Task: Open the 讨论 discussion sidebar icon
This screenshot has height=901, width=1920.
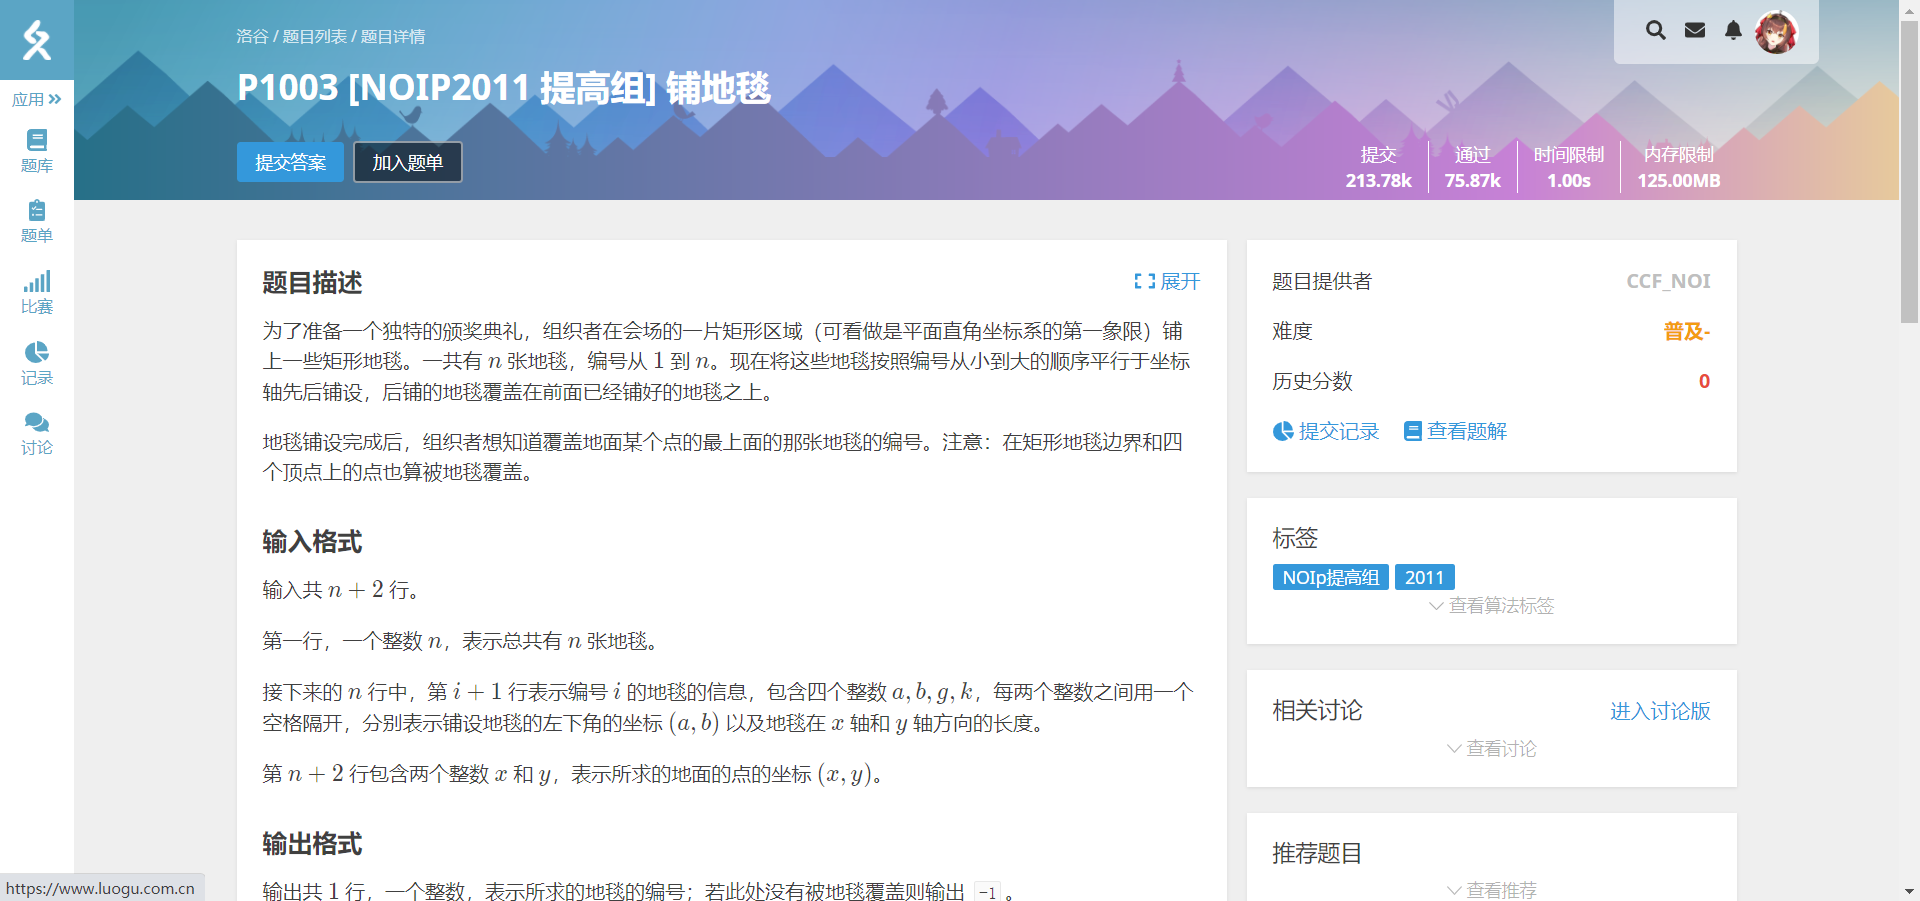Action: click(x=36, y=431)
